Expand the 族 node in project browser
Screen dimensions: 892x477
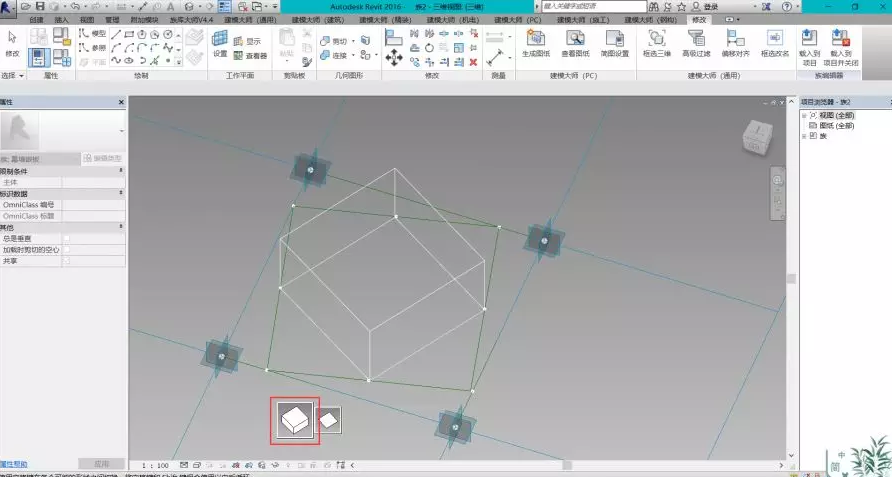point(804,136)
